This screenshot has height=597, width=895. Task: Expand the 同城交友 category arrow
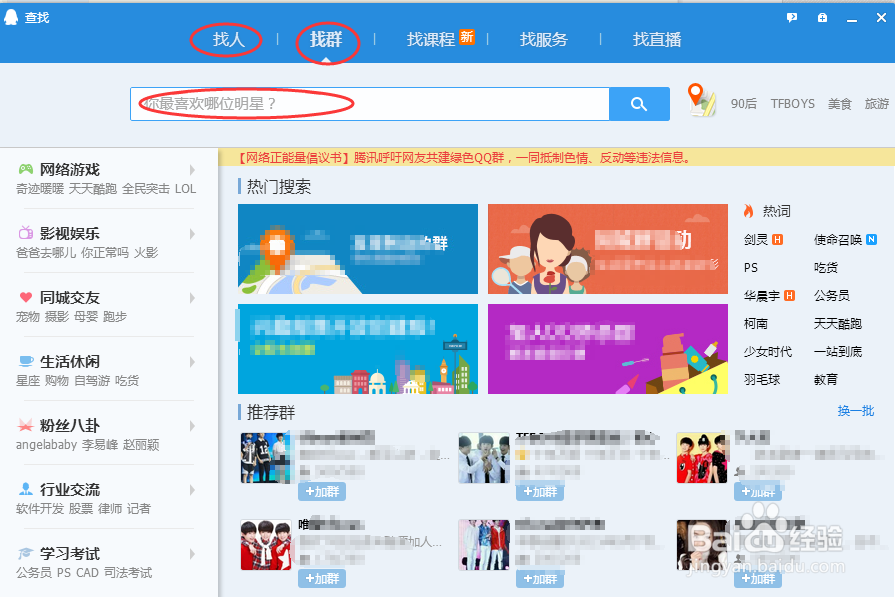tap(192, 297)
